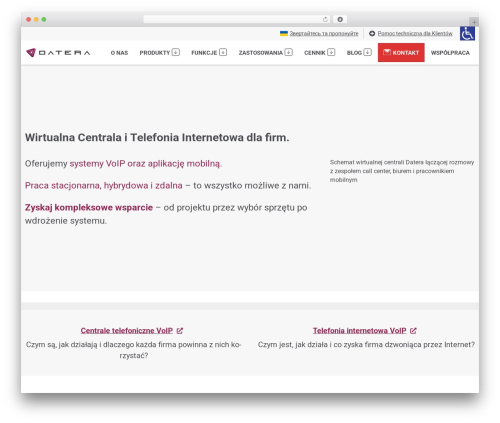Open the accessibility wheelchair icon

pyautogui.click(x=467, y=33)
